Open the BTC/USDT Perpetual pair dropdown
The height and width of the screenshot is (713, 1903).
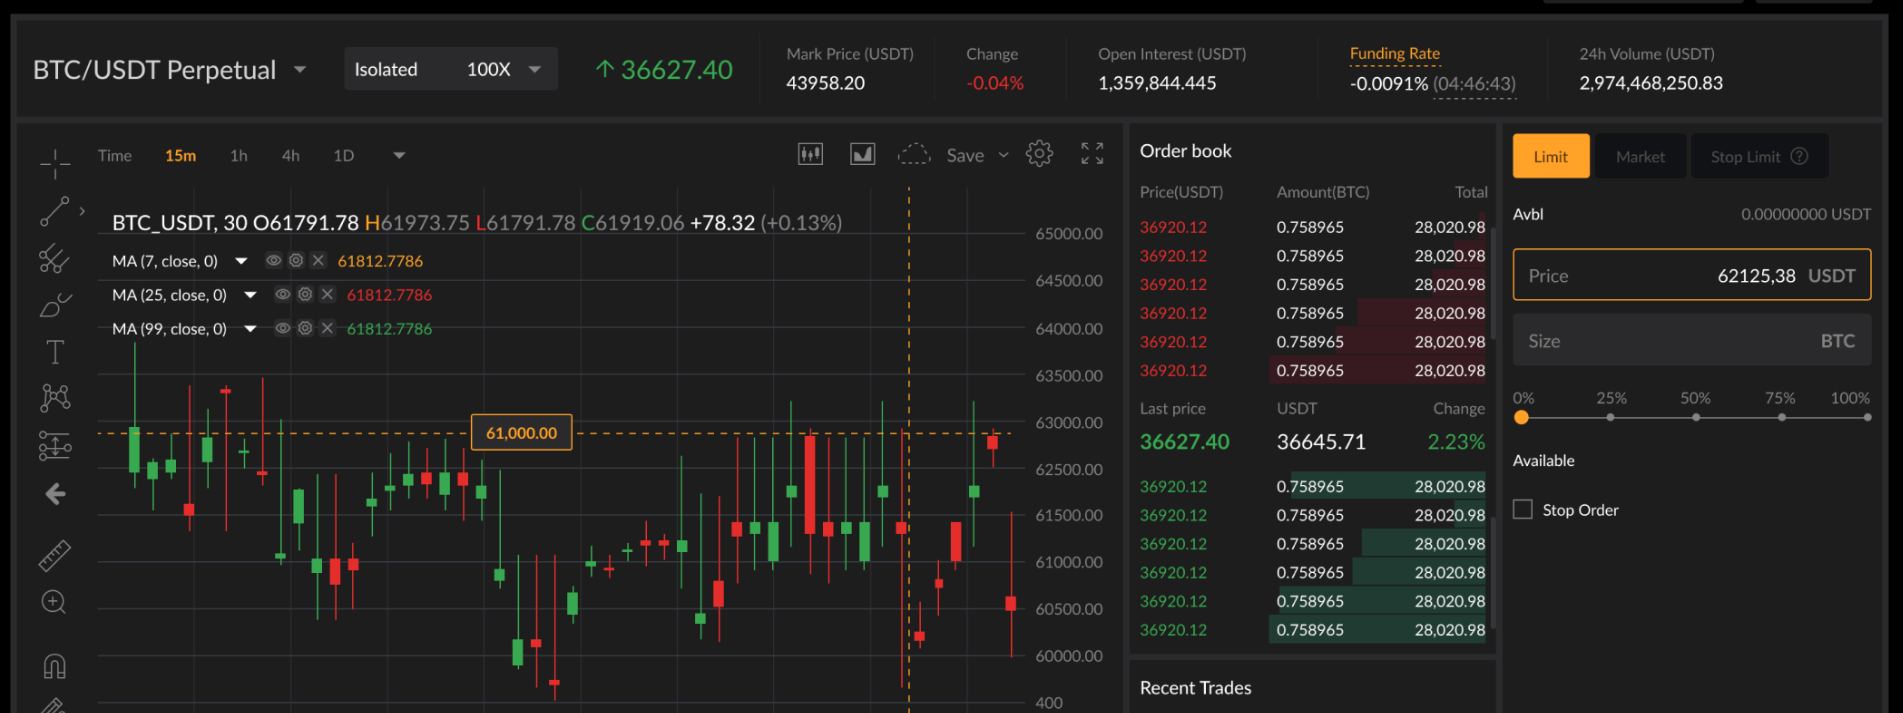(x=299, y=70)
